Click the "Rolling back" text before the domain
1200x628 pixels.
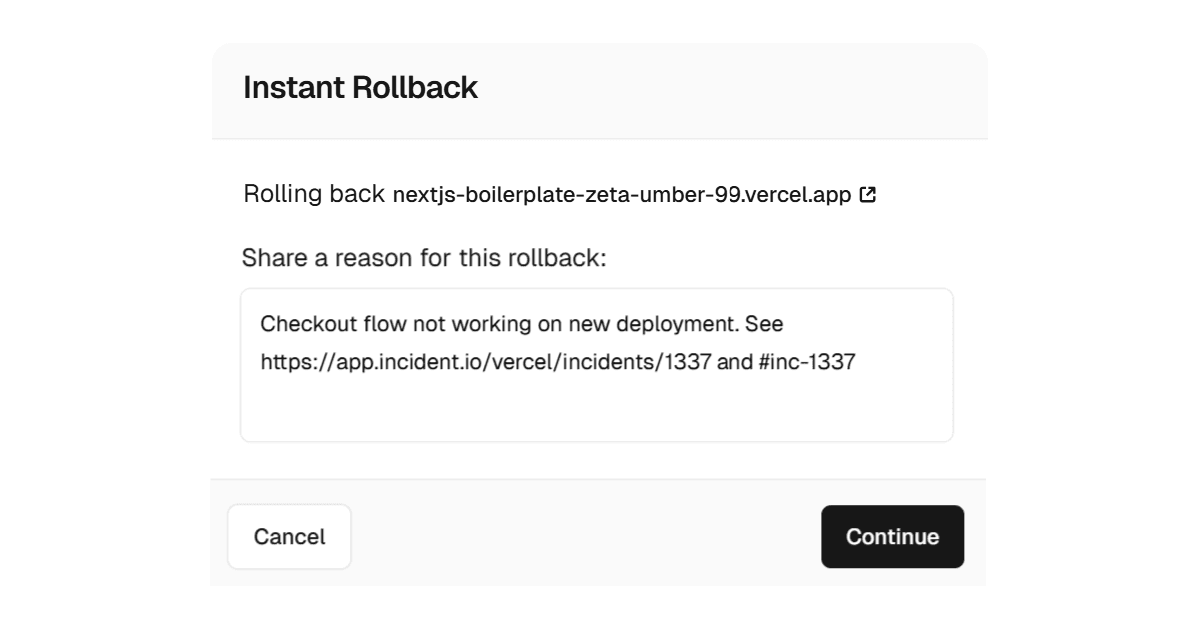[314, 194]
